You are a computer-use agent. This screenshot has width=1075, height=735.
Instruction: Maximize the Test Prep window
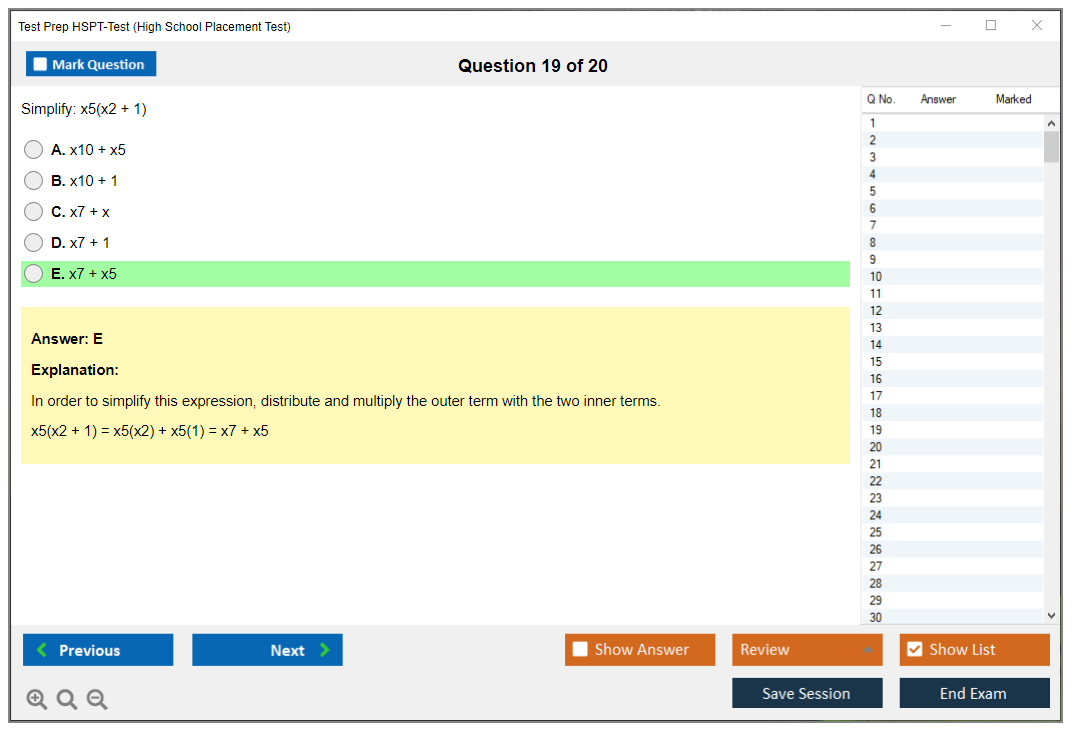tap(991, 26)
